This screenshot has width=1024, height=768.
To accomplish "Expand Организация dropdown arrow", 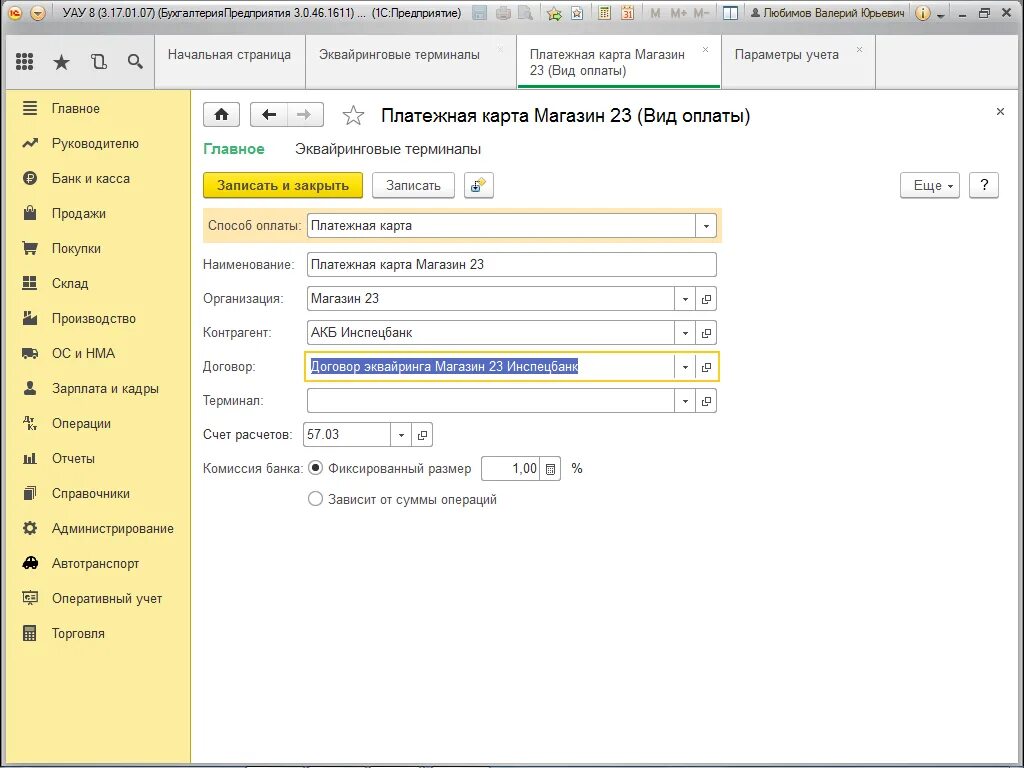I will coord(685,299).
